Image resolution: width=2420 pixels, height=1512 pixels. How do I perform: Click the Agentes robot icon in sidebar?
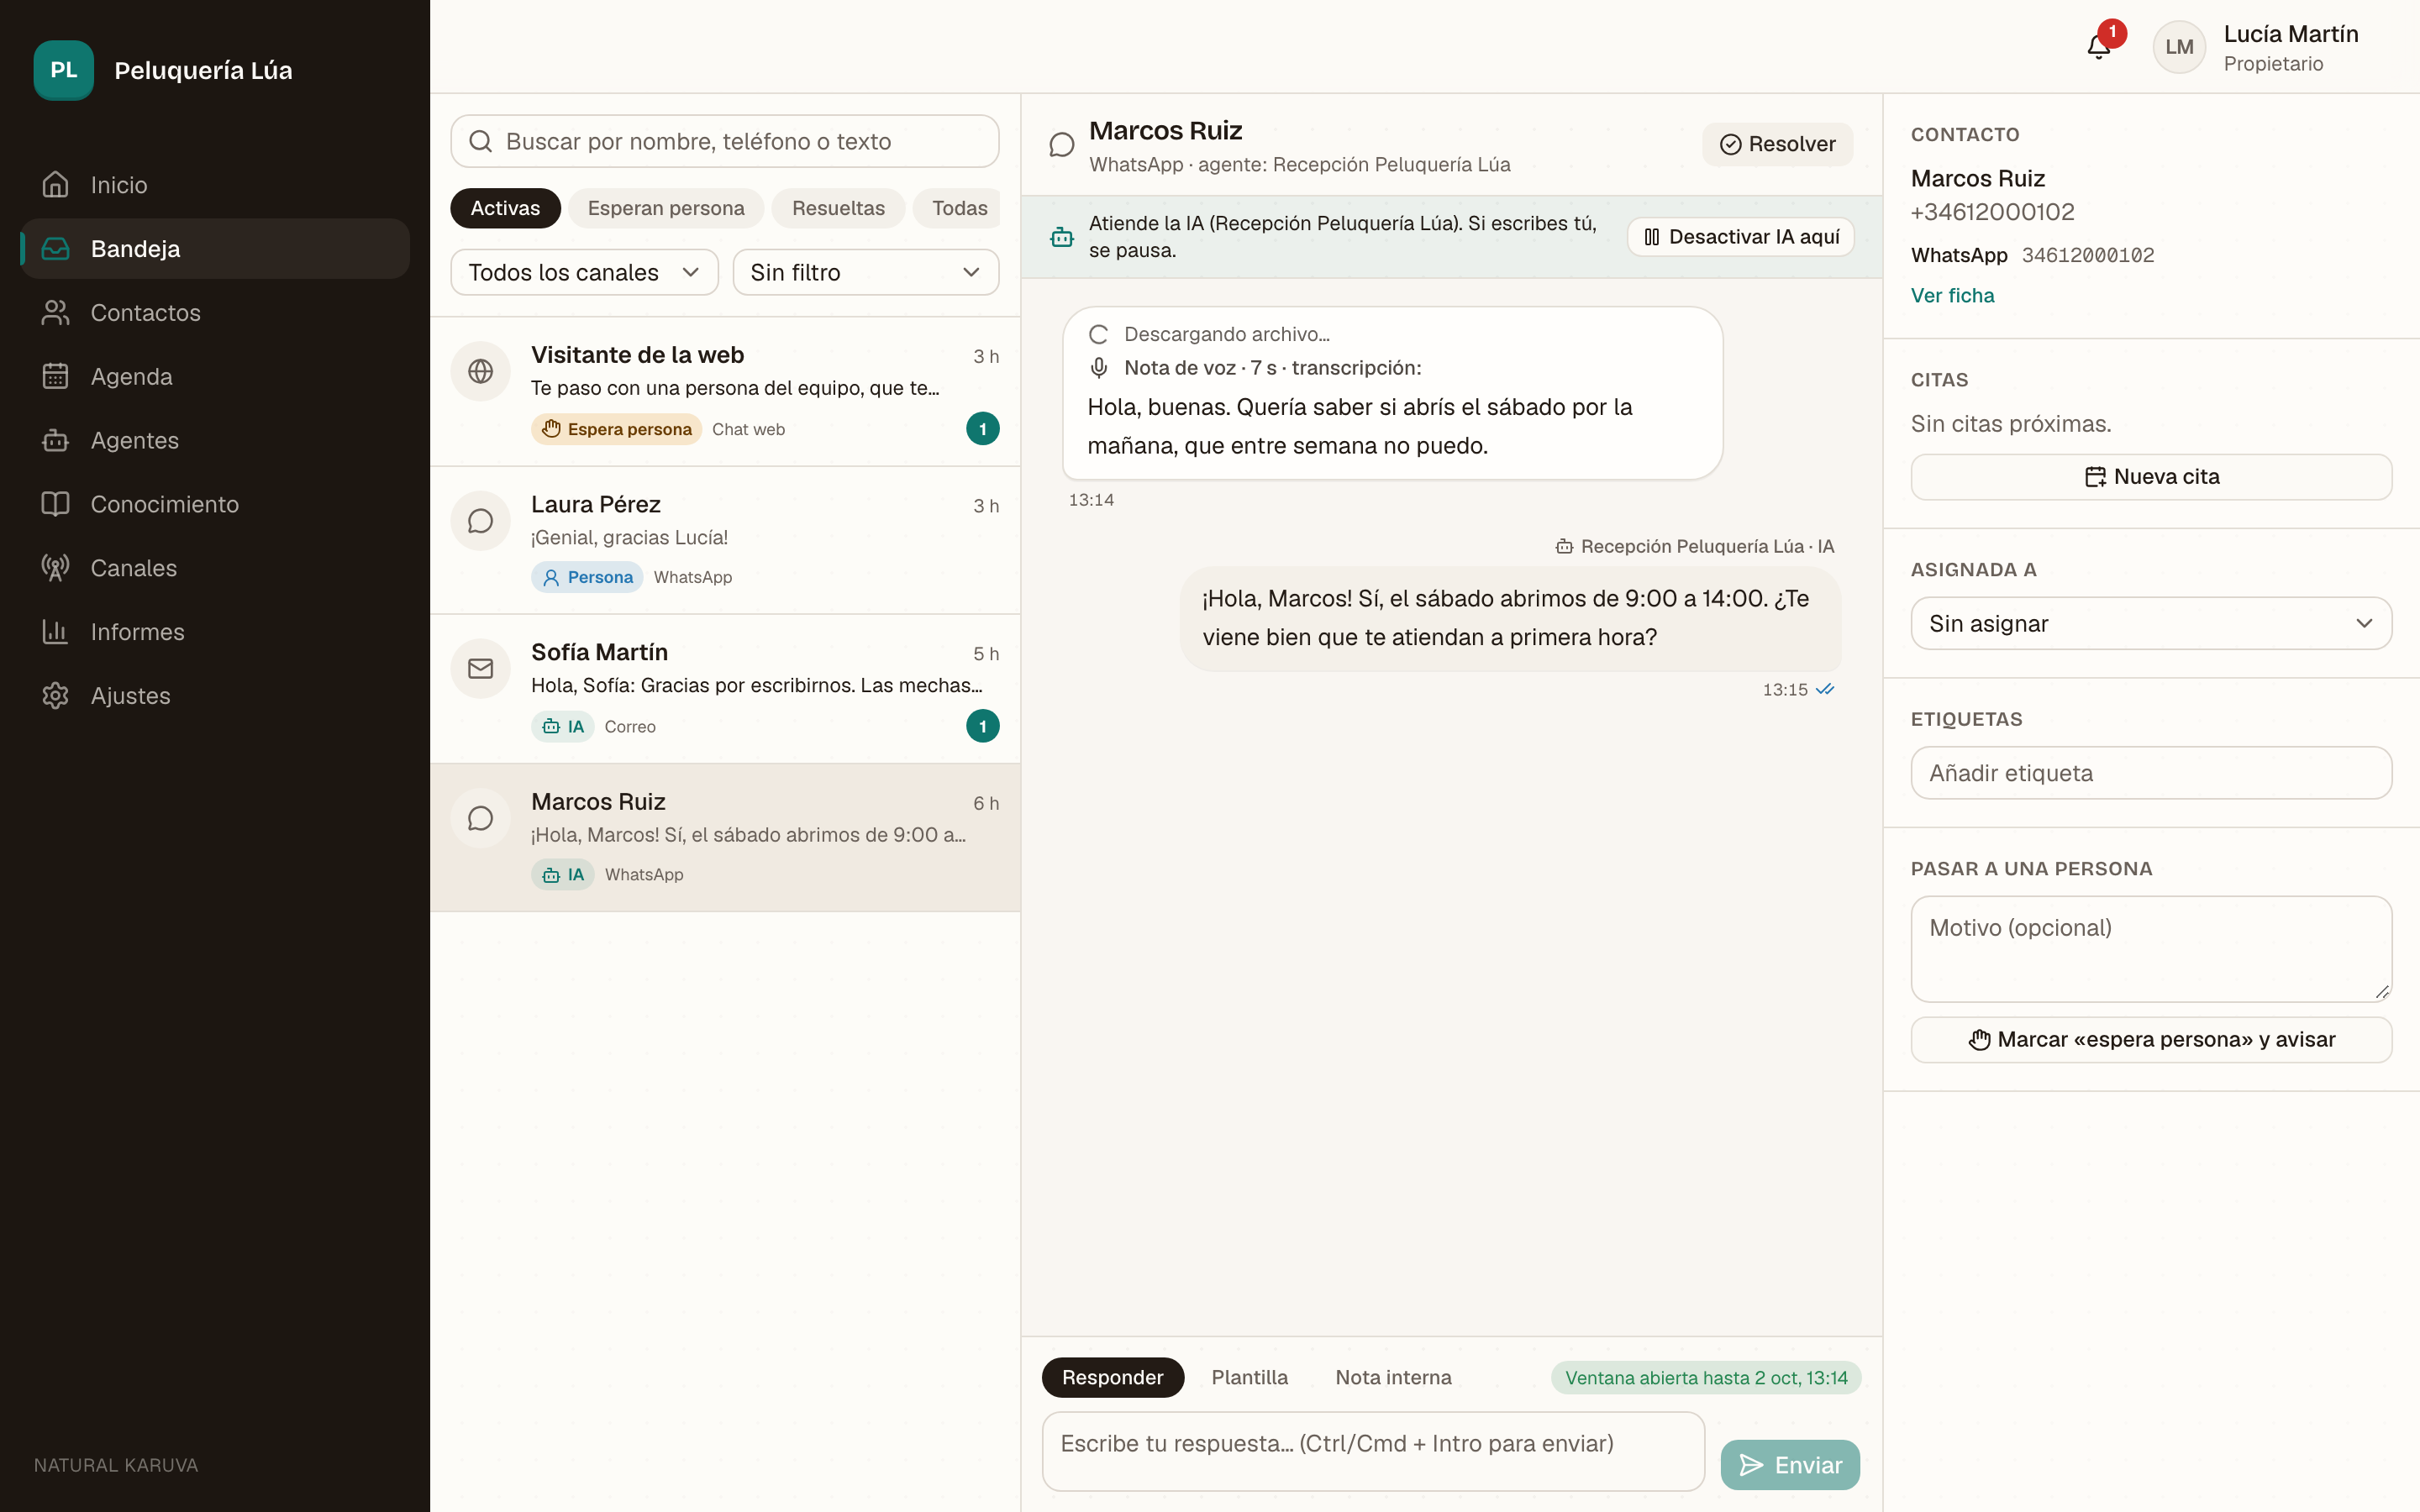(56, 440)
